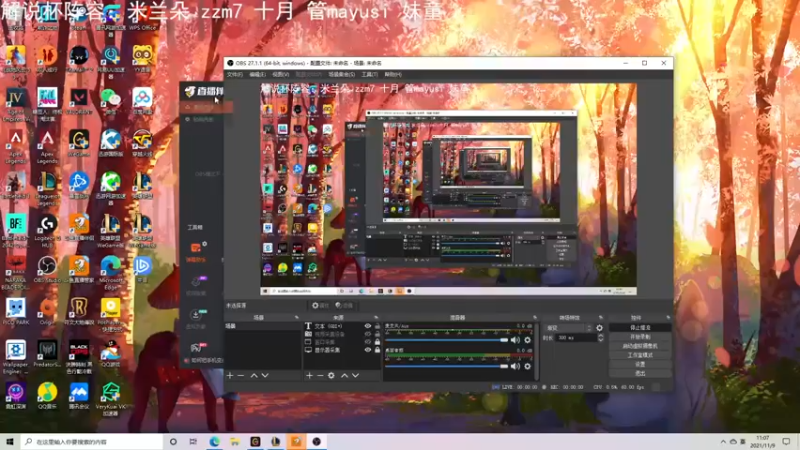Move the scene up in the Scenes panel

coord(254,376)
